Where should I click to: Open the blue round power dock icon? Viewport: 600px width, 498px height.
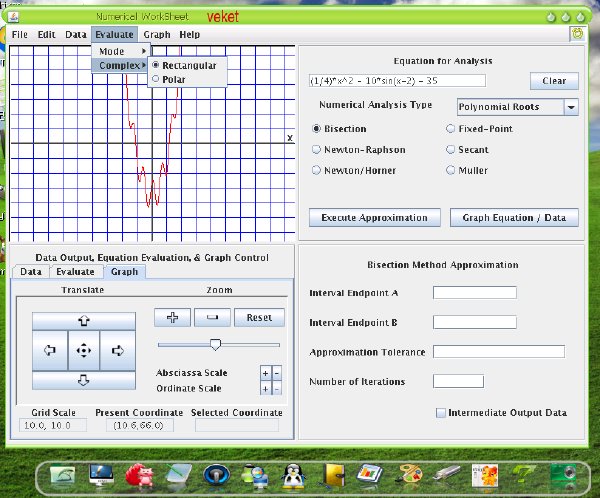(x=217, y=476)
